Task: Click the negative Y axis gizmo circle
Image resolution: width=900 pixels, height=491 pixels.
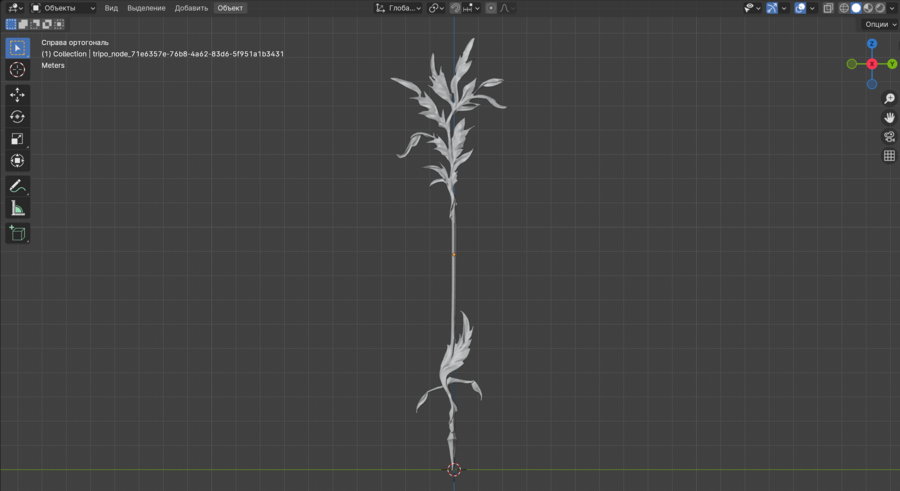Action: point(852,64)
